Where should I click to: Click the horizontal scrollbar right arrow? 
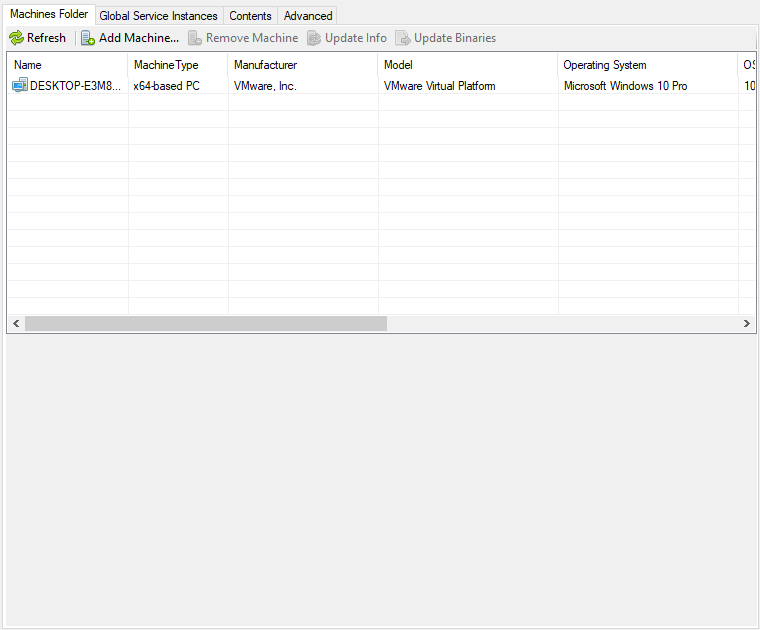(x=746, y=323)
